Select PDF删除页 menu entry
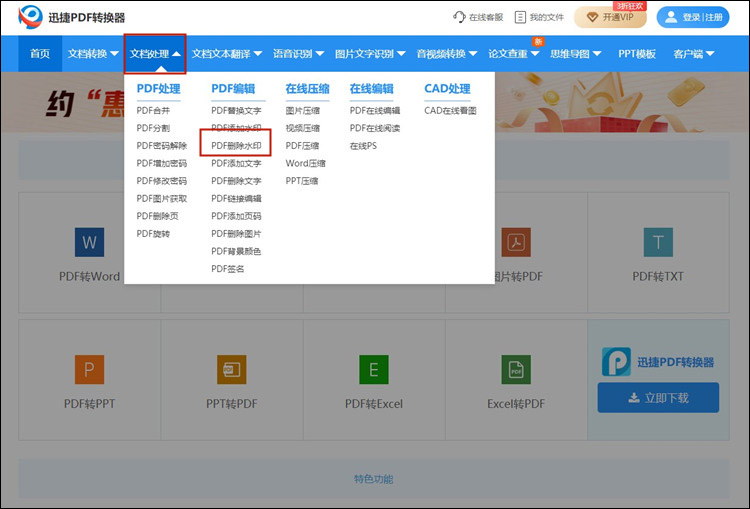The image size is (750, 509). point(157,216)
